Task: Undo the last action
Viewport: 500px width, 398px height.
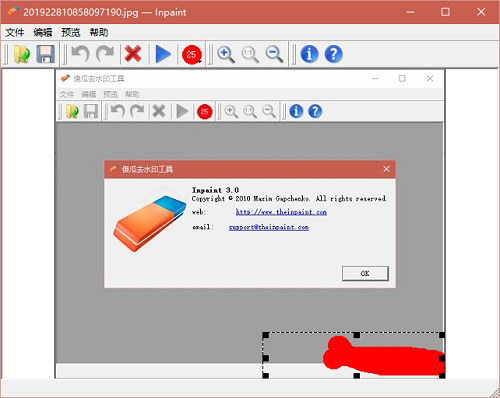Action: pyautogui.click(x=81, y=54)
